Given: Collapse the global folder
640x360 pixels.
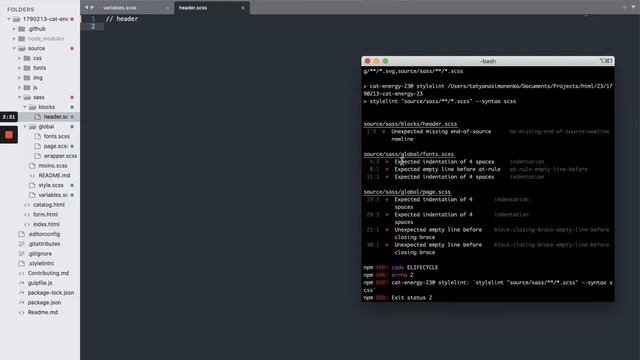Looking at the screenshot, I should click(25, 127).
